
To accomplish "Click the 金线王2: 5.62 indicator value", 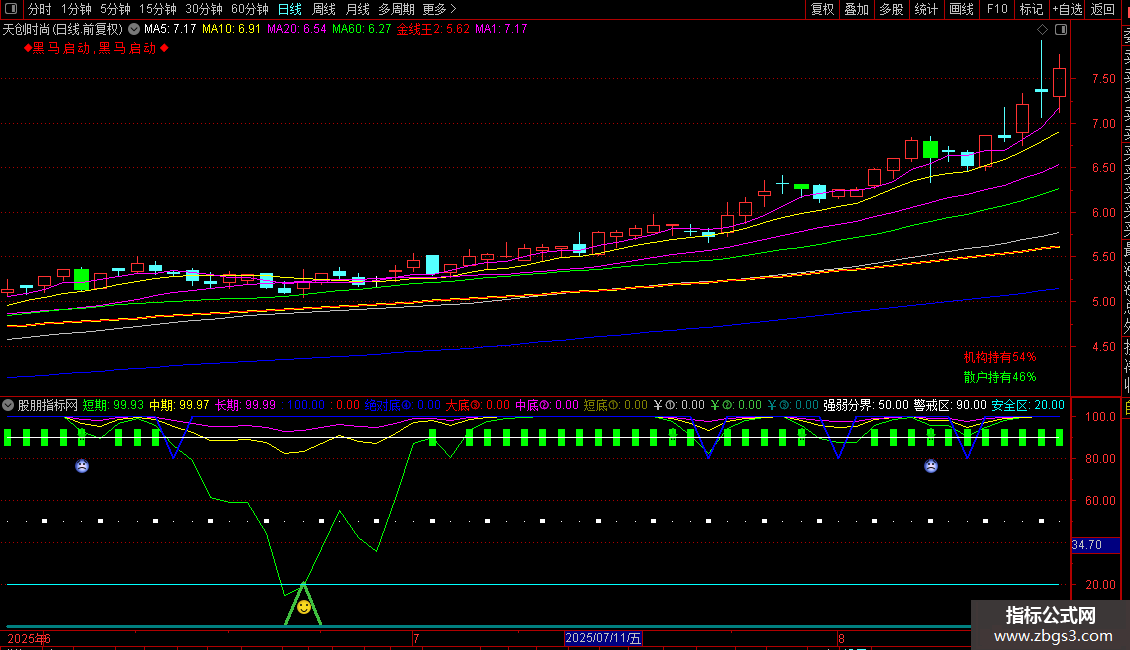I will point(433,30).
